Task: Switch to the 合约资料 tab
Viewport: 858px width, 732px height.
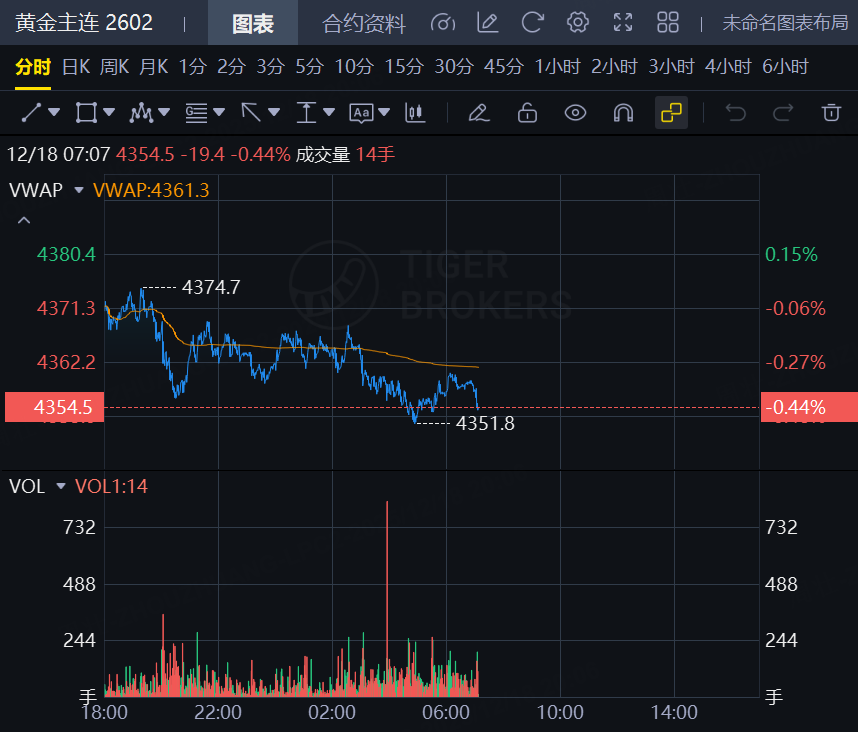Action: coord(364,23)
